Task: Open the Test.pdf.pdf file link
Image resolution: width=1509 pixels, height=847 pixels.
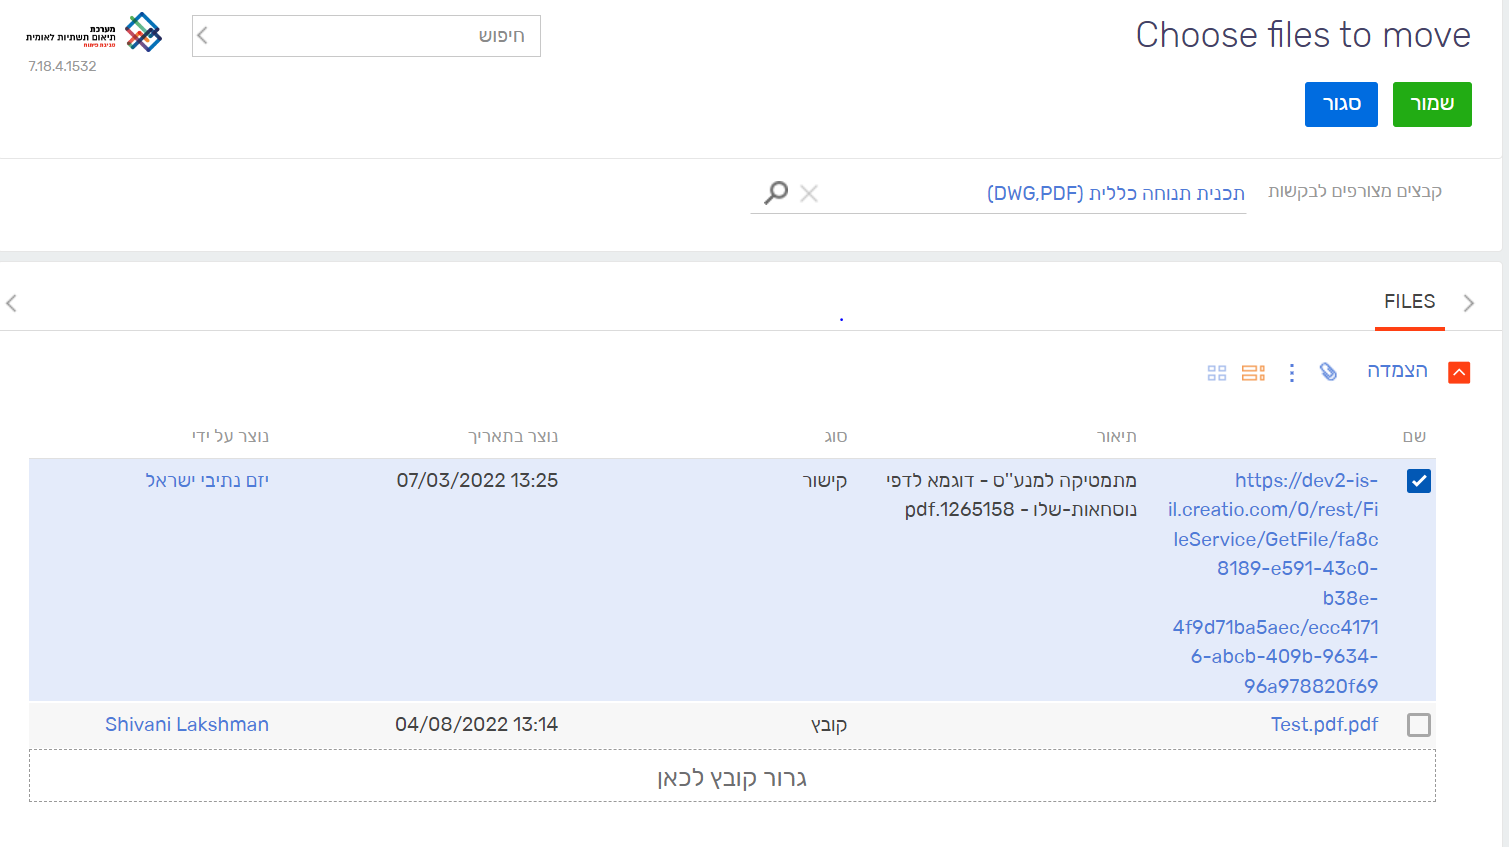Action: pyautogui.click(x=1324, y=724)
